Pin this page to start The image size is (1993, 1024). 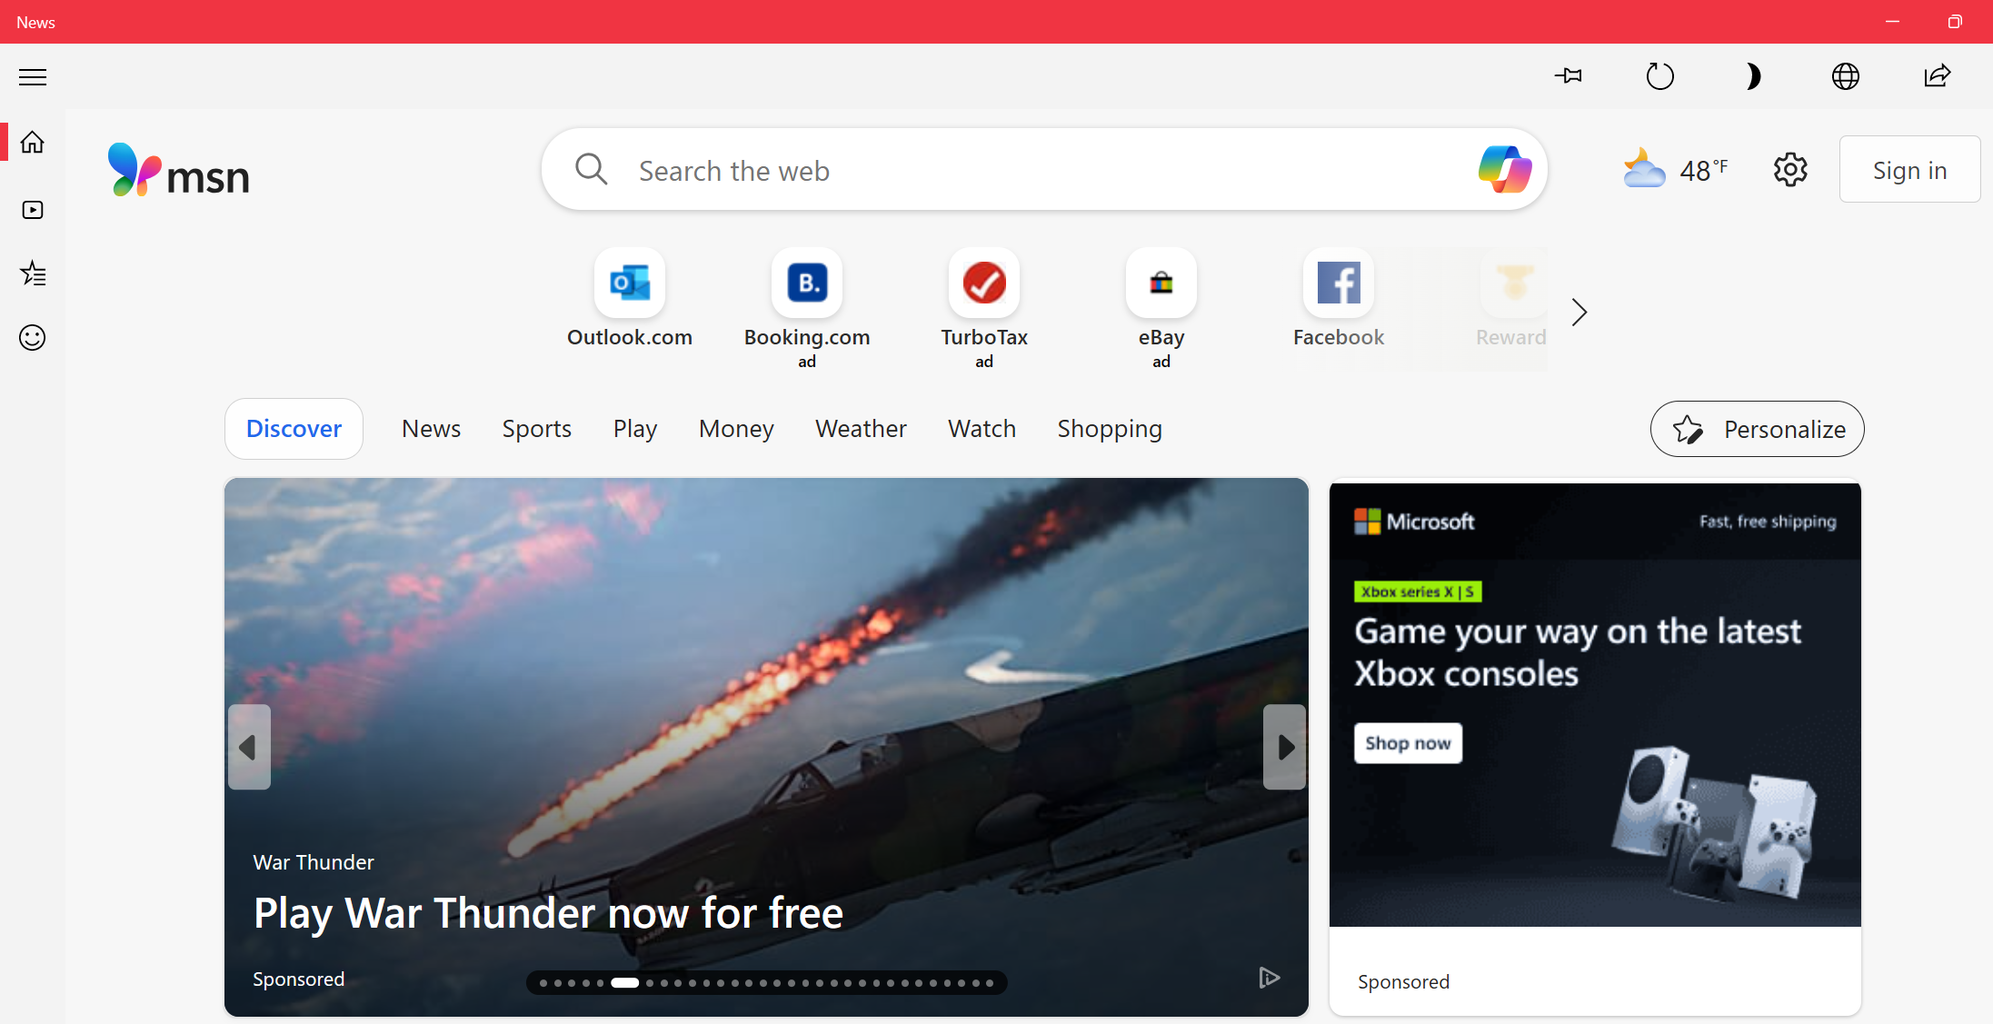(1567, 75)
